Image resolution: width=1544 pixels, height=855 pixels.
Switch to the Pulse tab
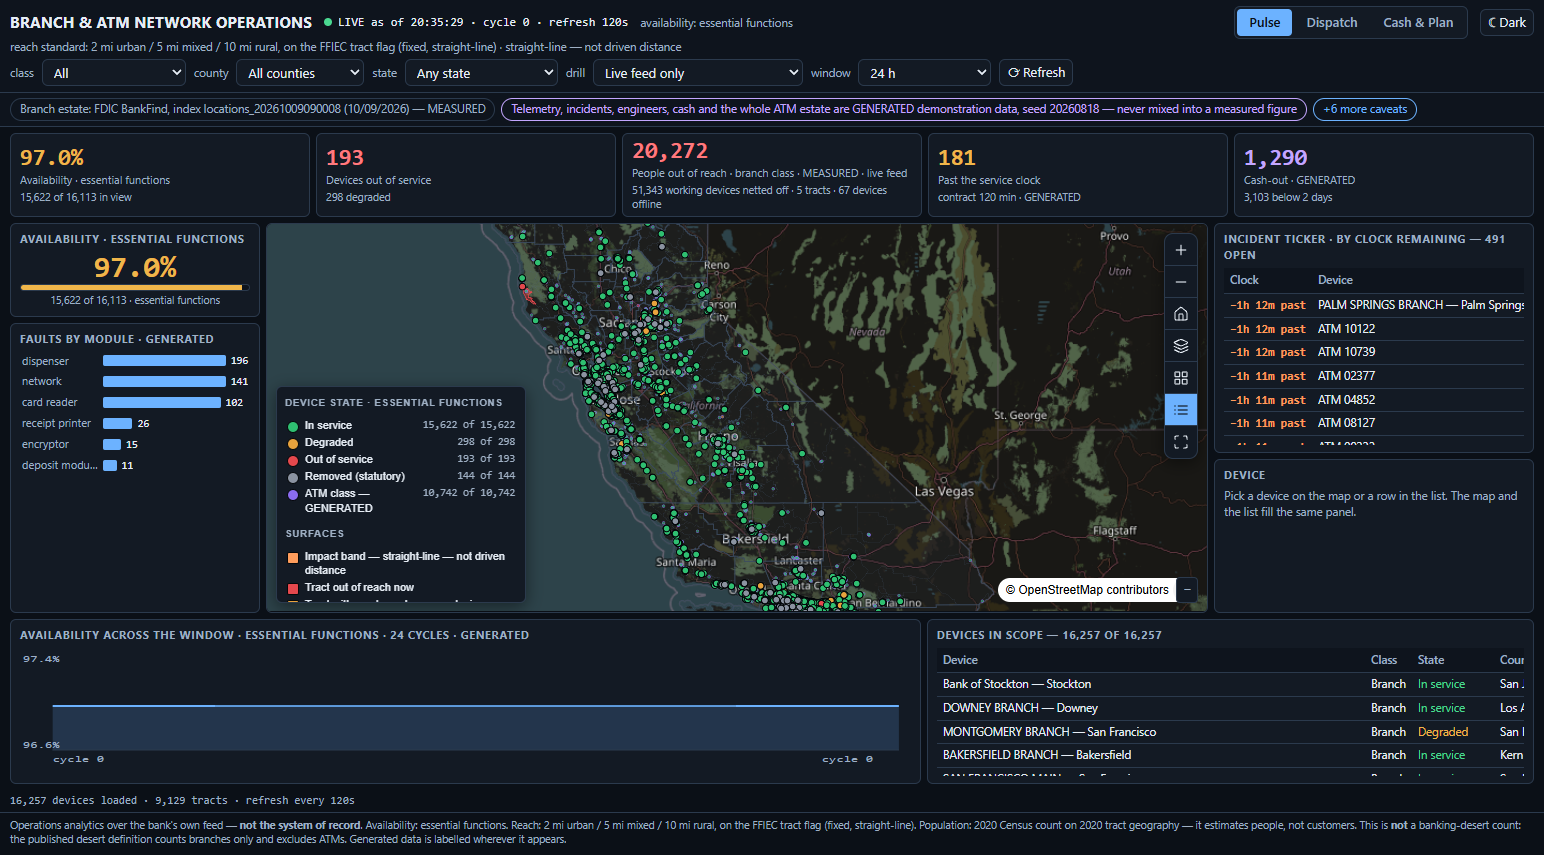tap(1264, 22)
